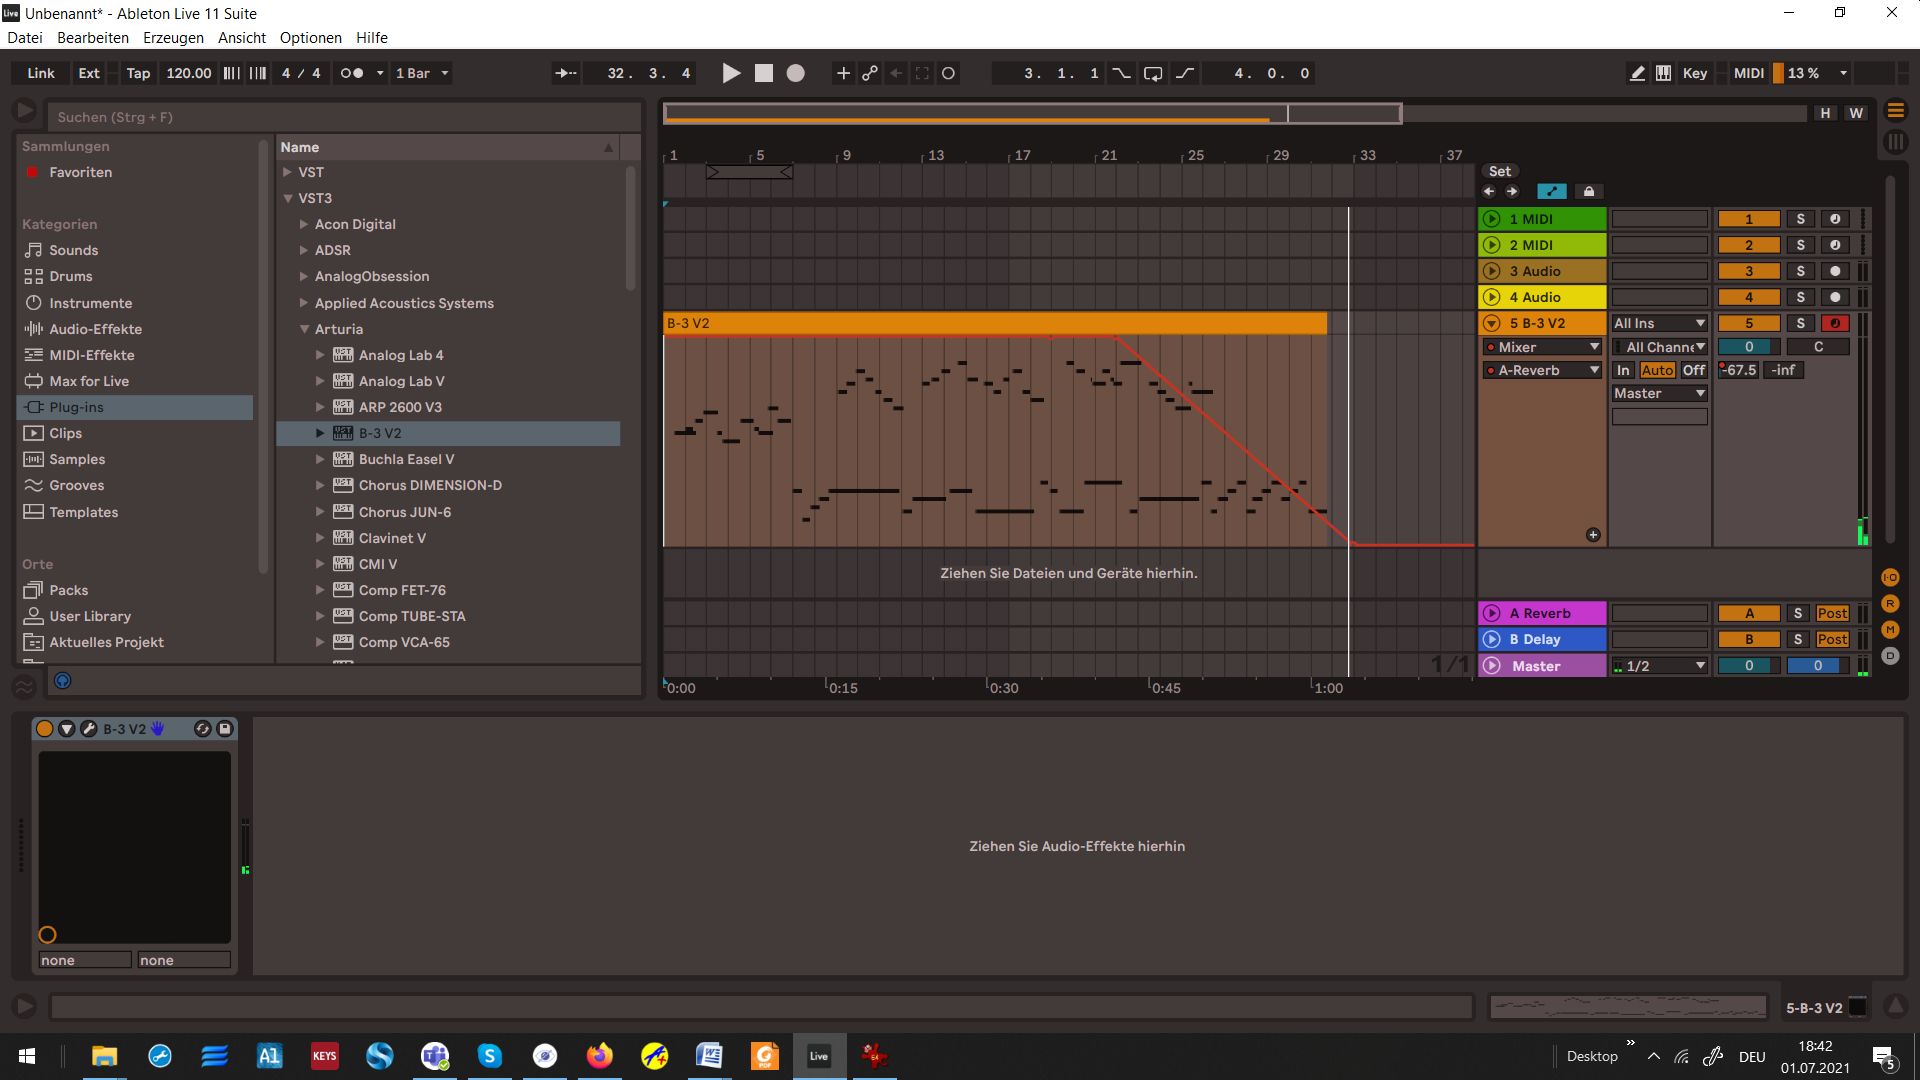
Task: Select Drums category in browser
Action: (71, 276)
